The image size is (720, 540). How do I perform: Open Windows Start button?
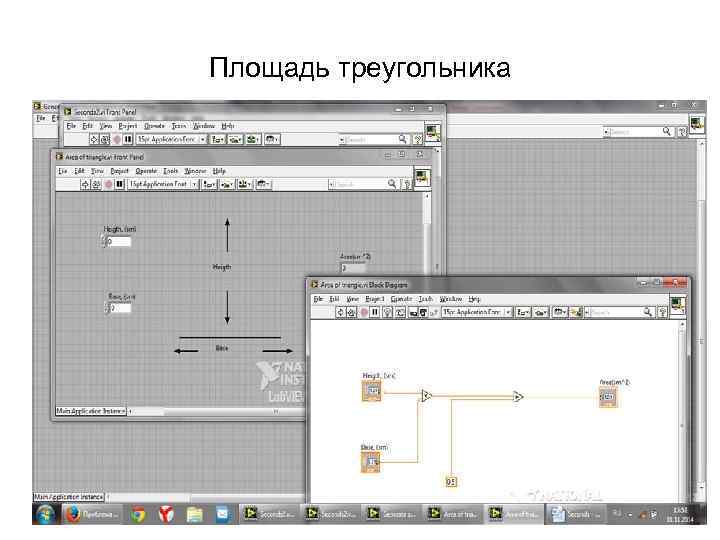click(x=45, y=514)
